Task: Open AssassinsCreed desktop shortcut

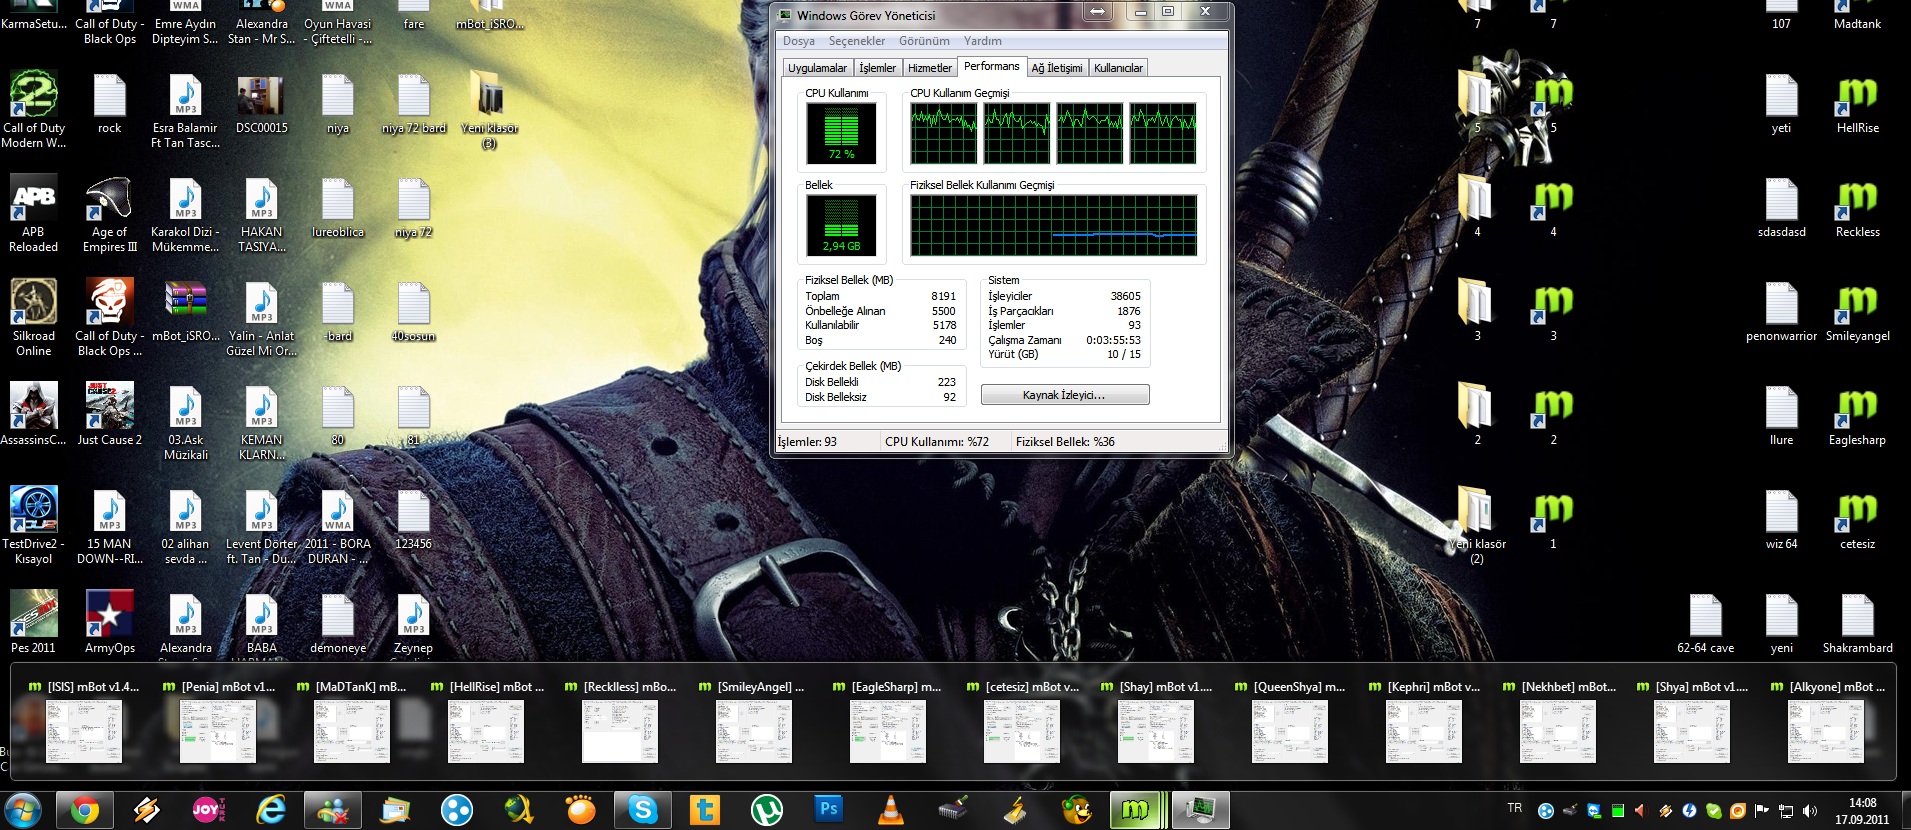Action: [34, 414]
